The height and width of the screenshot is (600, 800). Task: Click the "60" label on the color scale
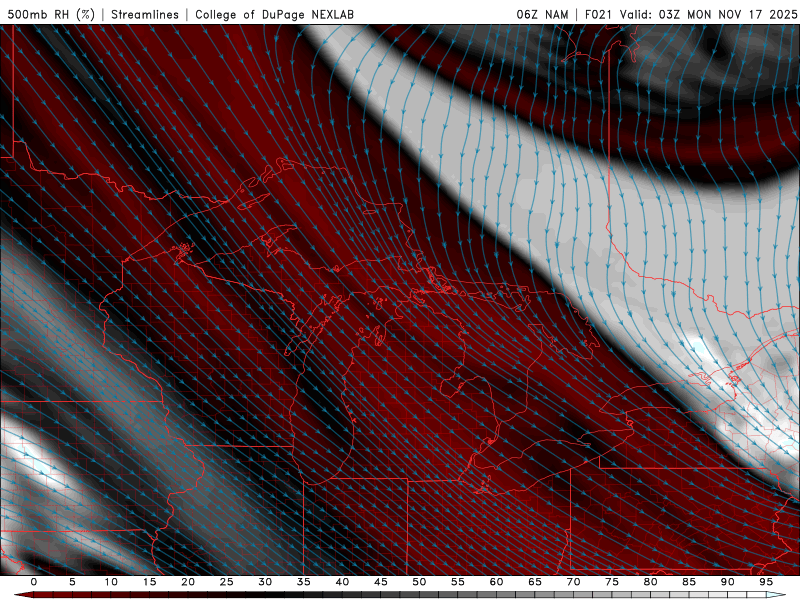click(496, 582)
